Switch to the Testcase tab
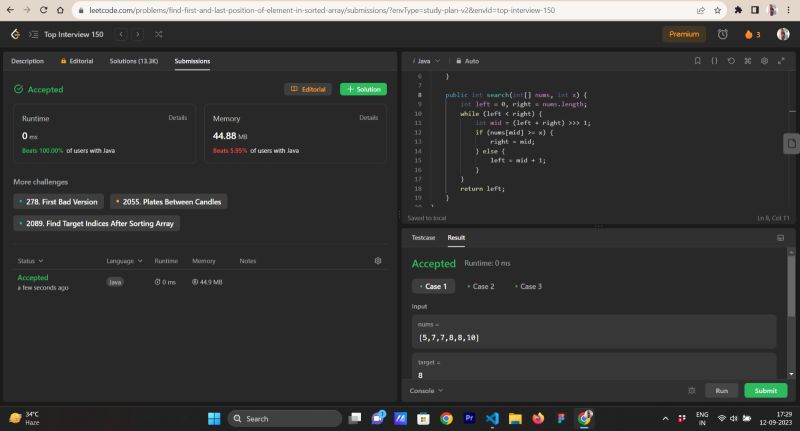 click(424, 238)
